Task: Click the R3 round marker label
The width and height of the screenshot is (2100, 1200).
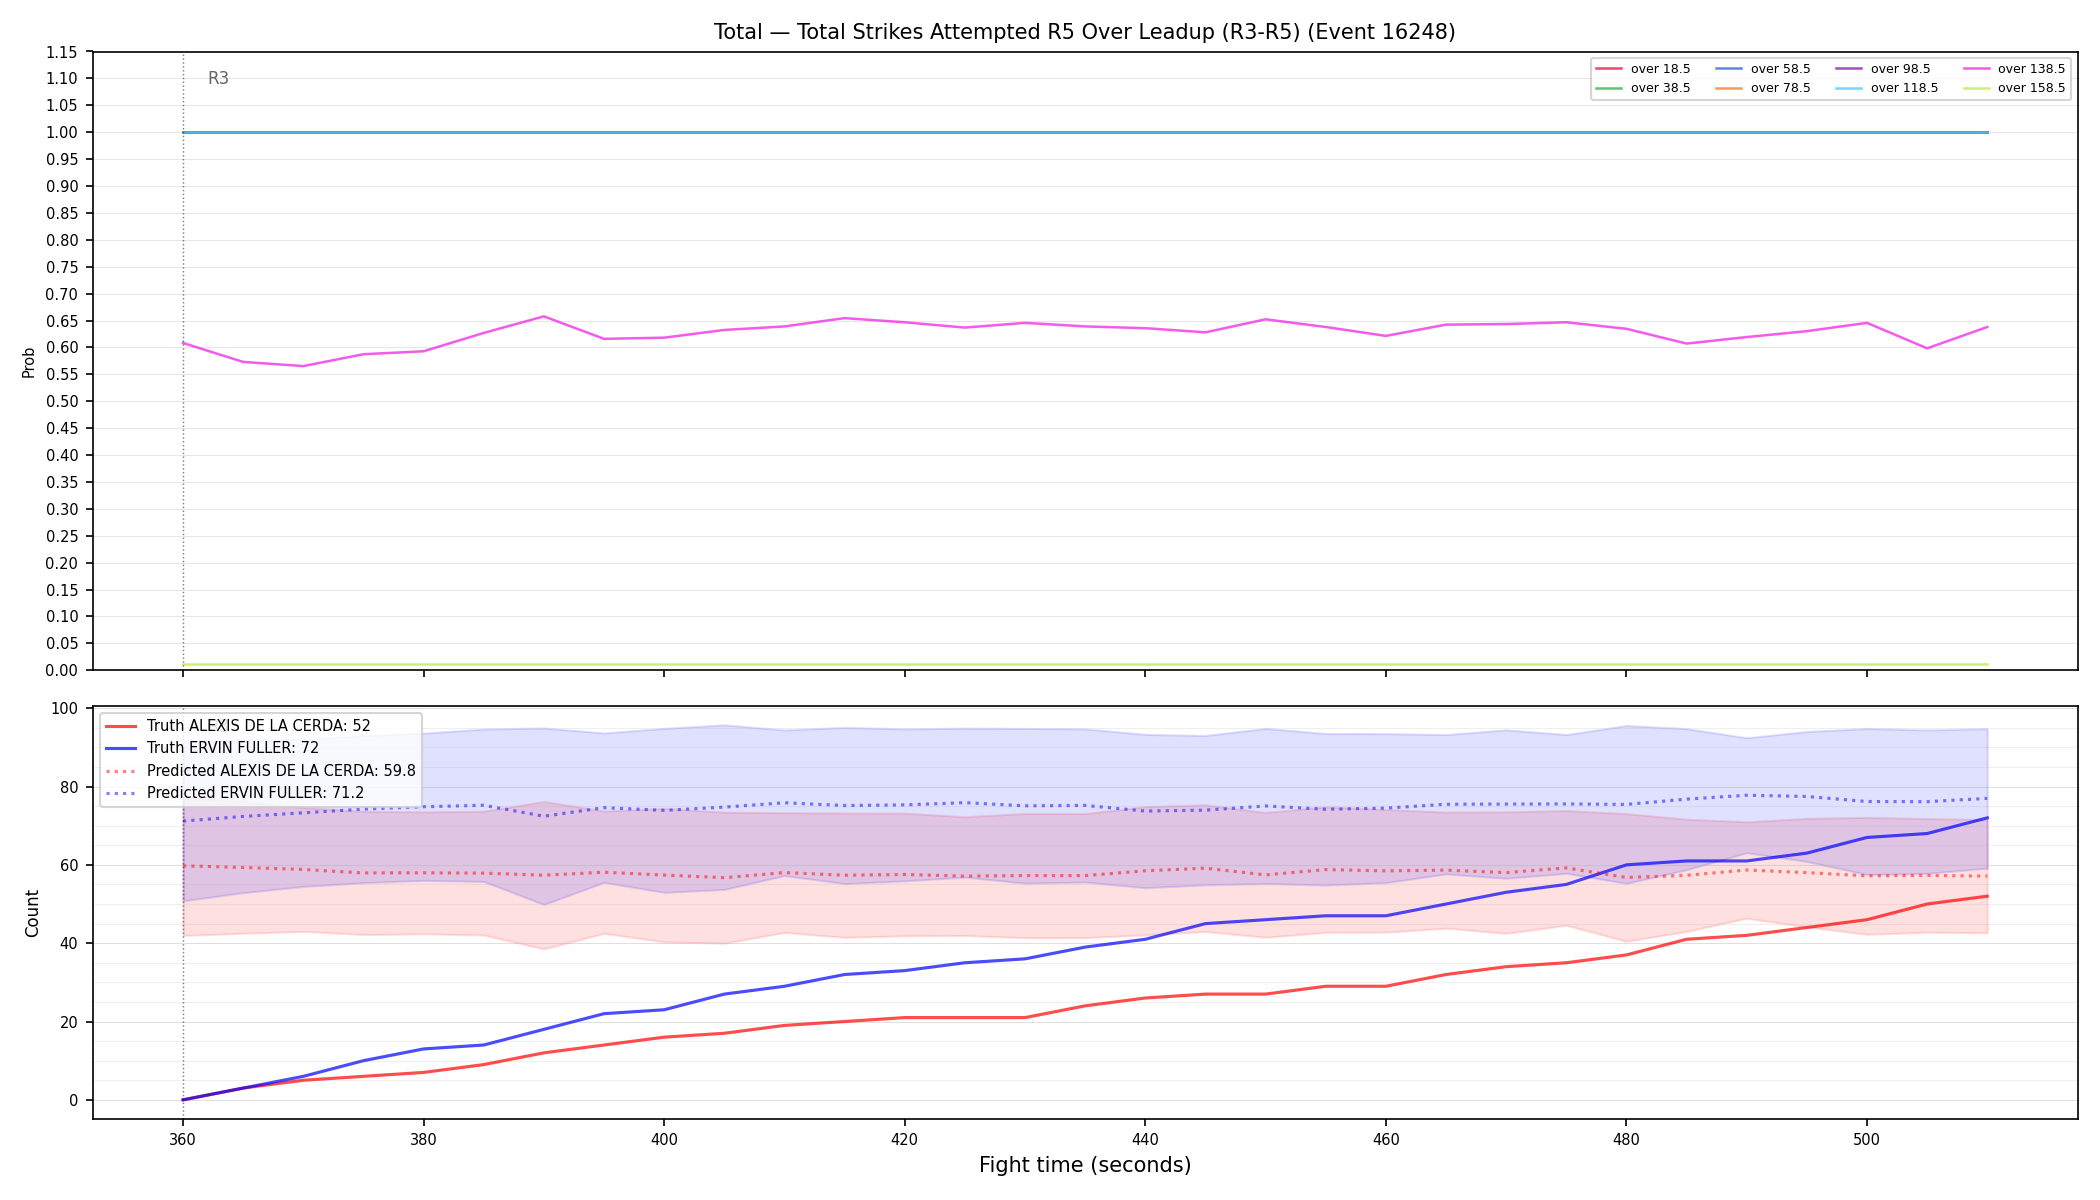Action: pyautogui.click(x=218, y=78)
